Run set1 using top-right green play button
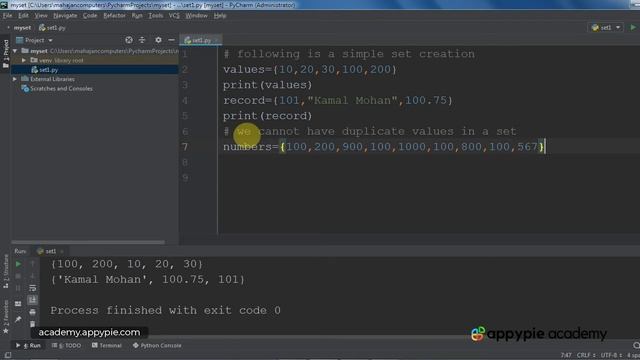This screenshot has width=640, height=360. pos(633,27)
